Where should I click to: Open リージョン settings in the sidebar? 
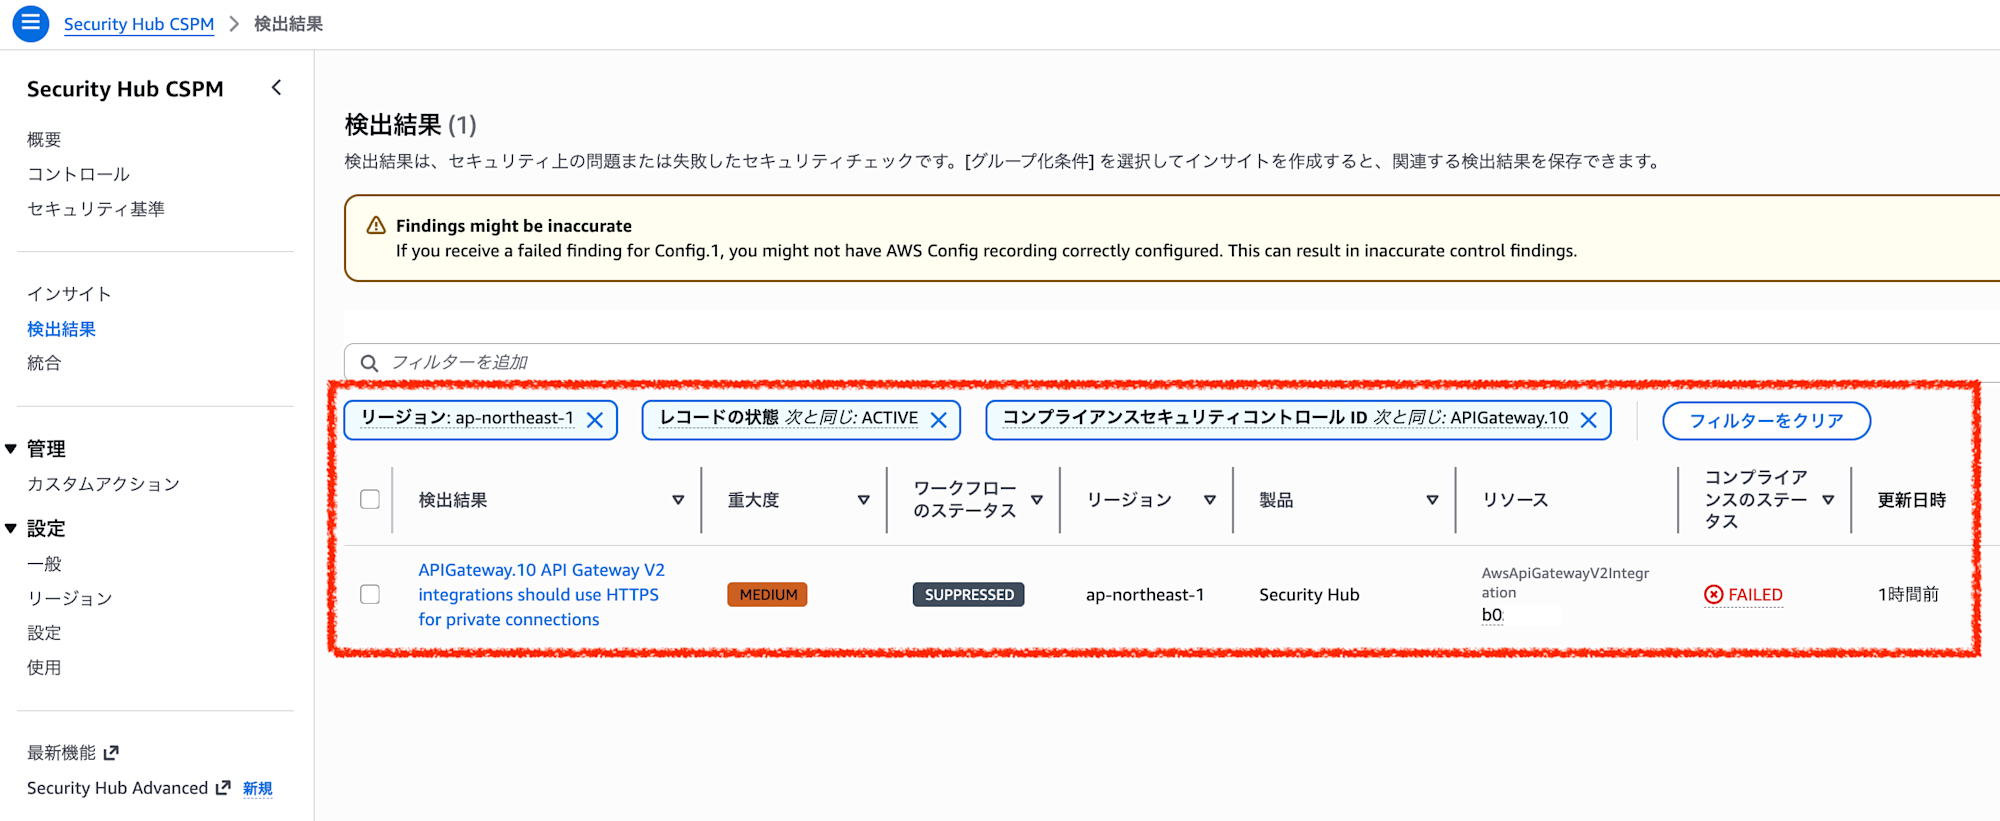pos(69,598)
